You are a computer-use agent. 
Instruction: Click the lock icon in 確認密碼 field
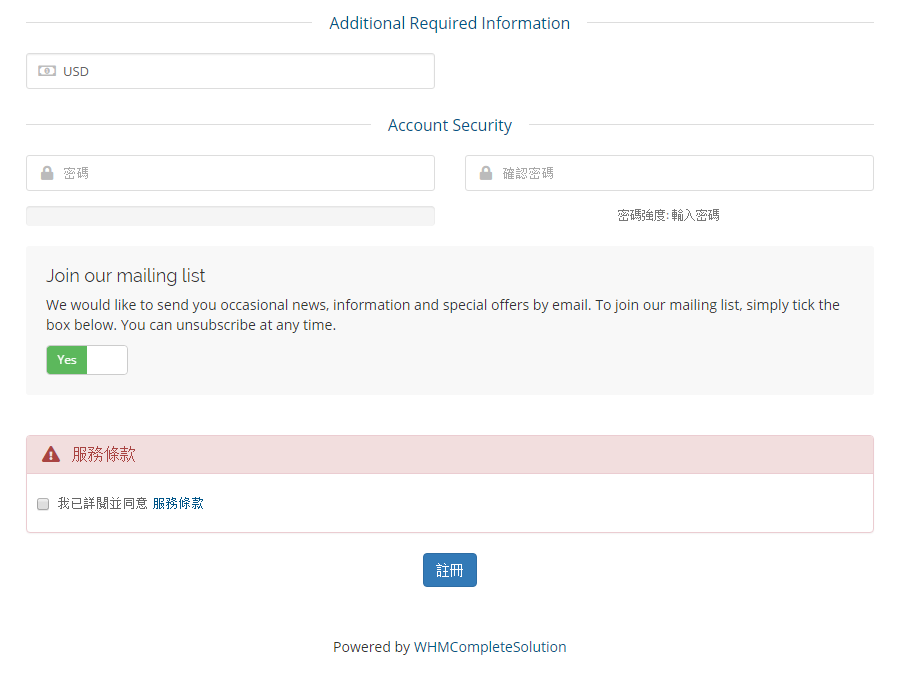(x=486, y=173)
